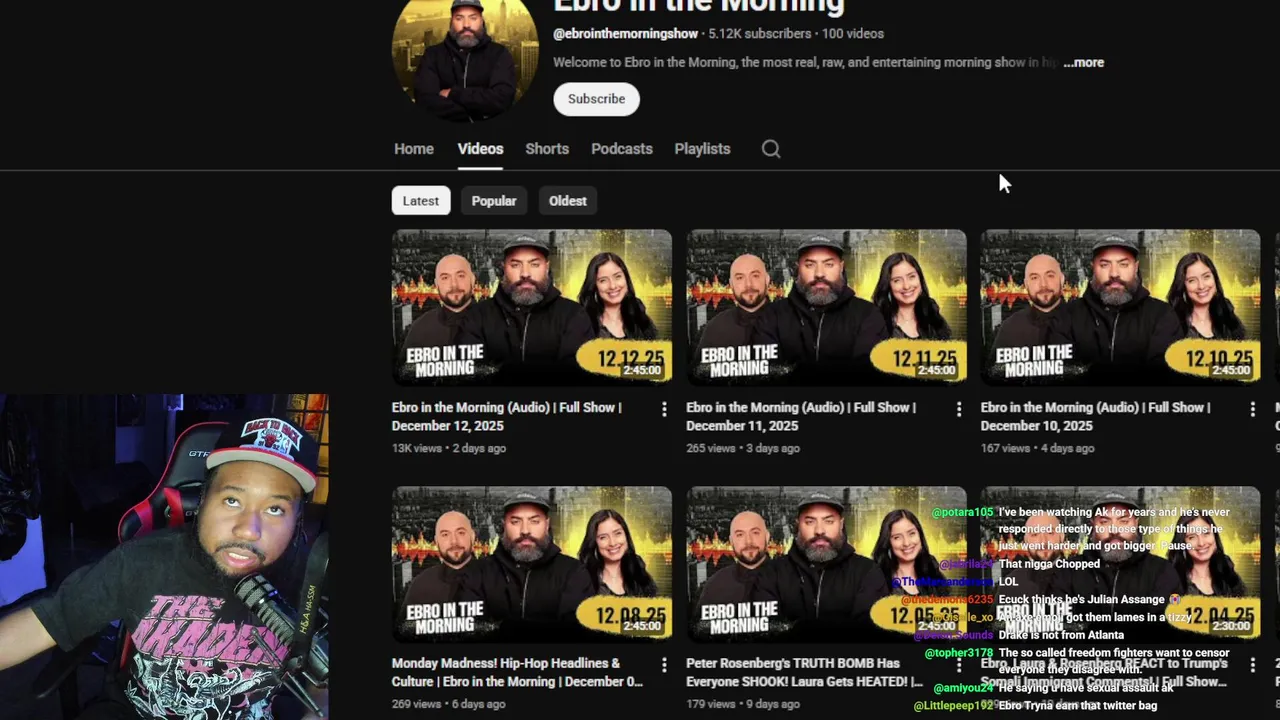This screenshot has height=720, width=1280.
Task: Click chat username @topher3178
Action: click(x=958, y=653)
